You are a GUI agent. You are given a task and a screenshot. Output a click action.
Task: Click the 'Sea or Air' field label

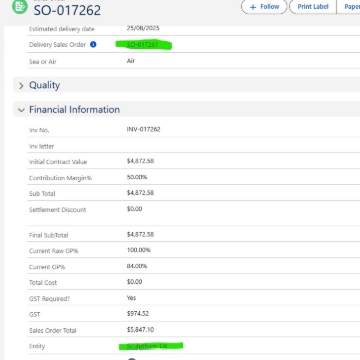click(x=43, y=62)
